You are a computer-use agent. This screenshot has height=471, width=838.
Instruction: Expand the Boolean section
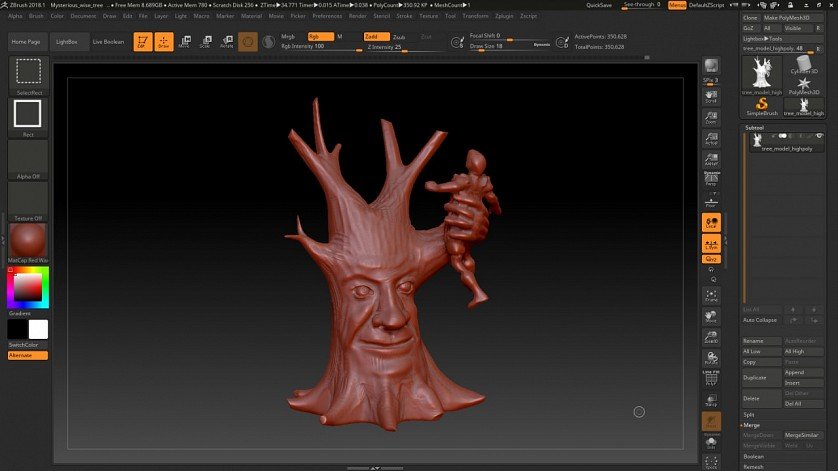(754, 457)
